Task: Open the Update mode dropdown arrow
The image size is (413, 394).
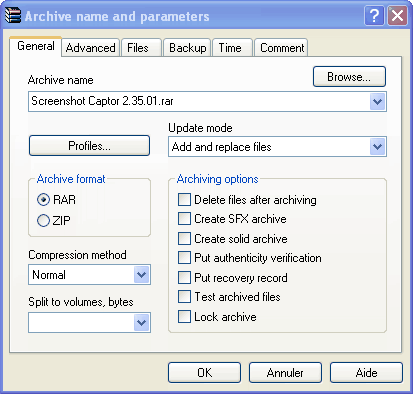Action: pyautogui.click(x=378, y=147)
